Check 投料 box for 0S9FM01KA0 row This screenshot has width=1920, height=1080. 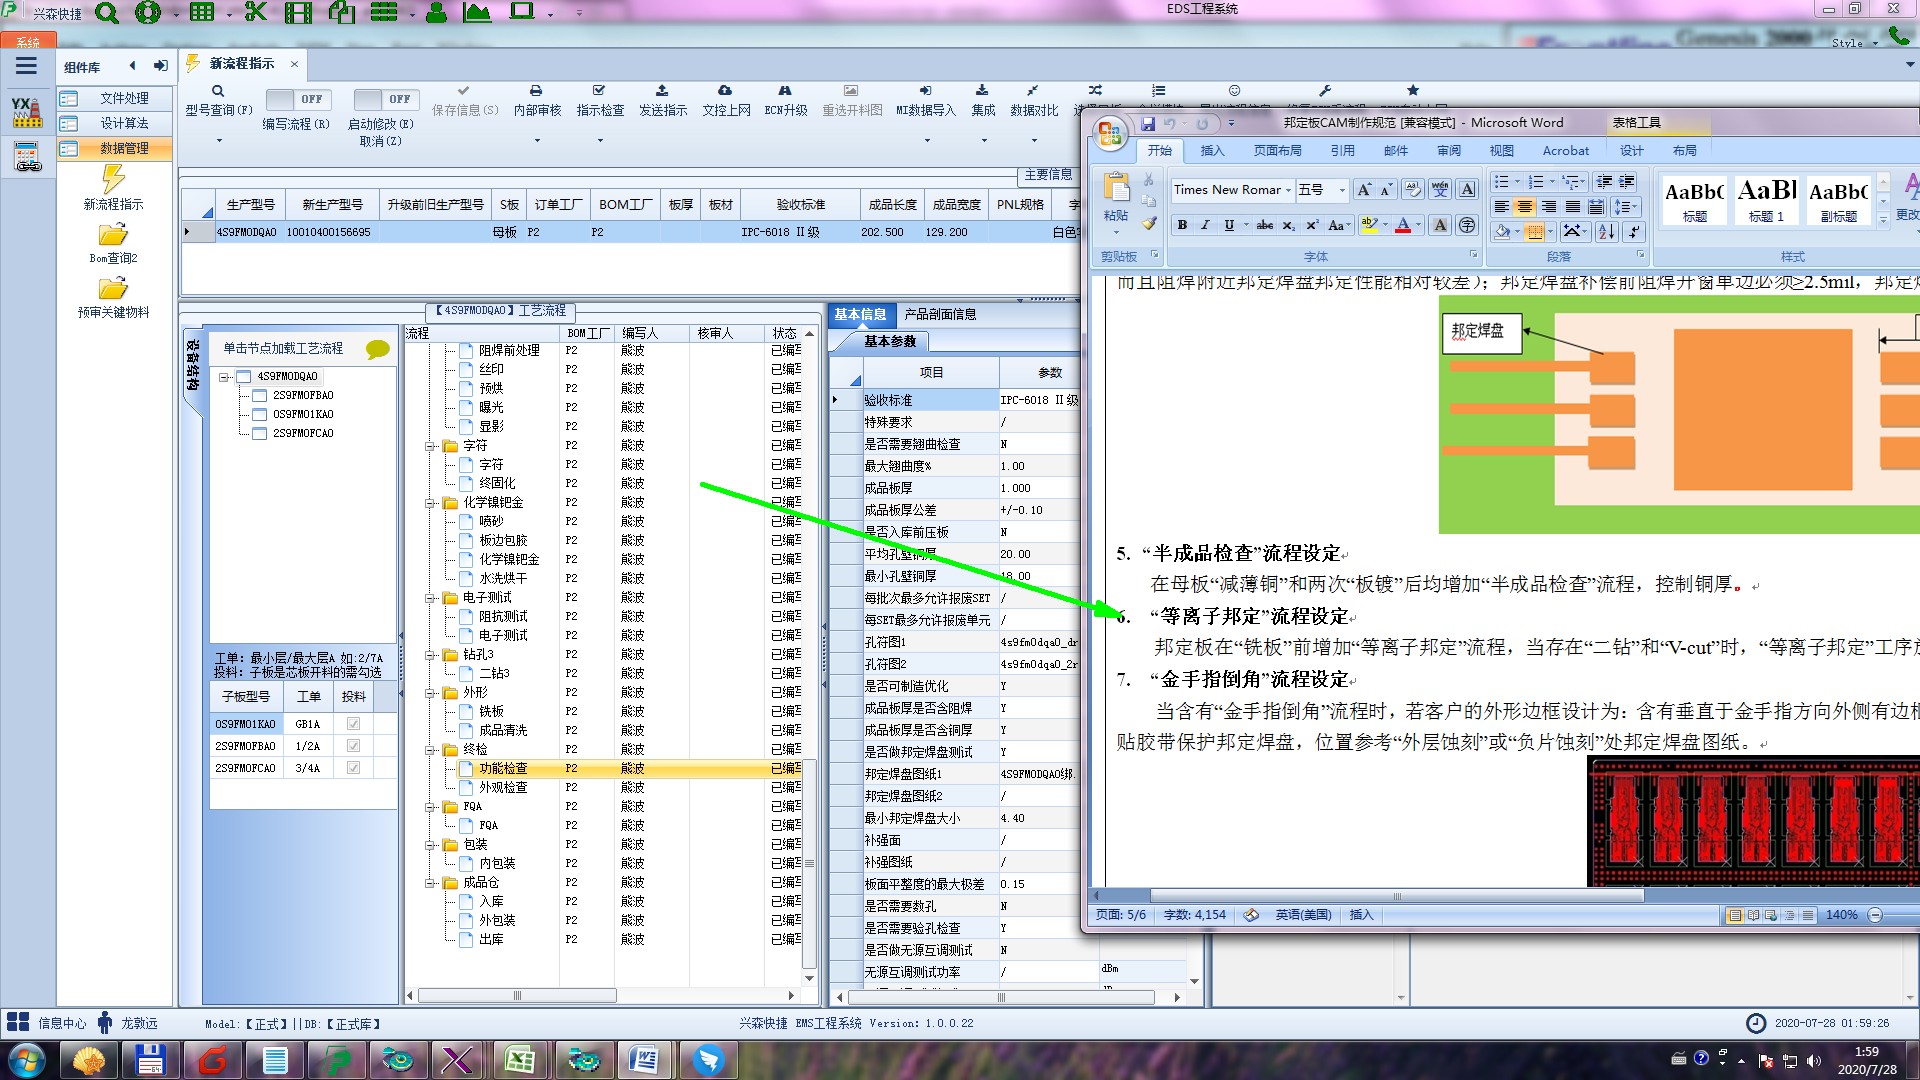353,724
